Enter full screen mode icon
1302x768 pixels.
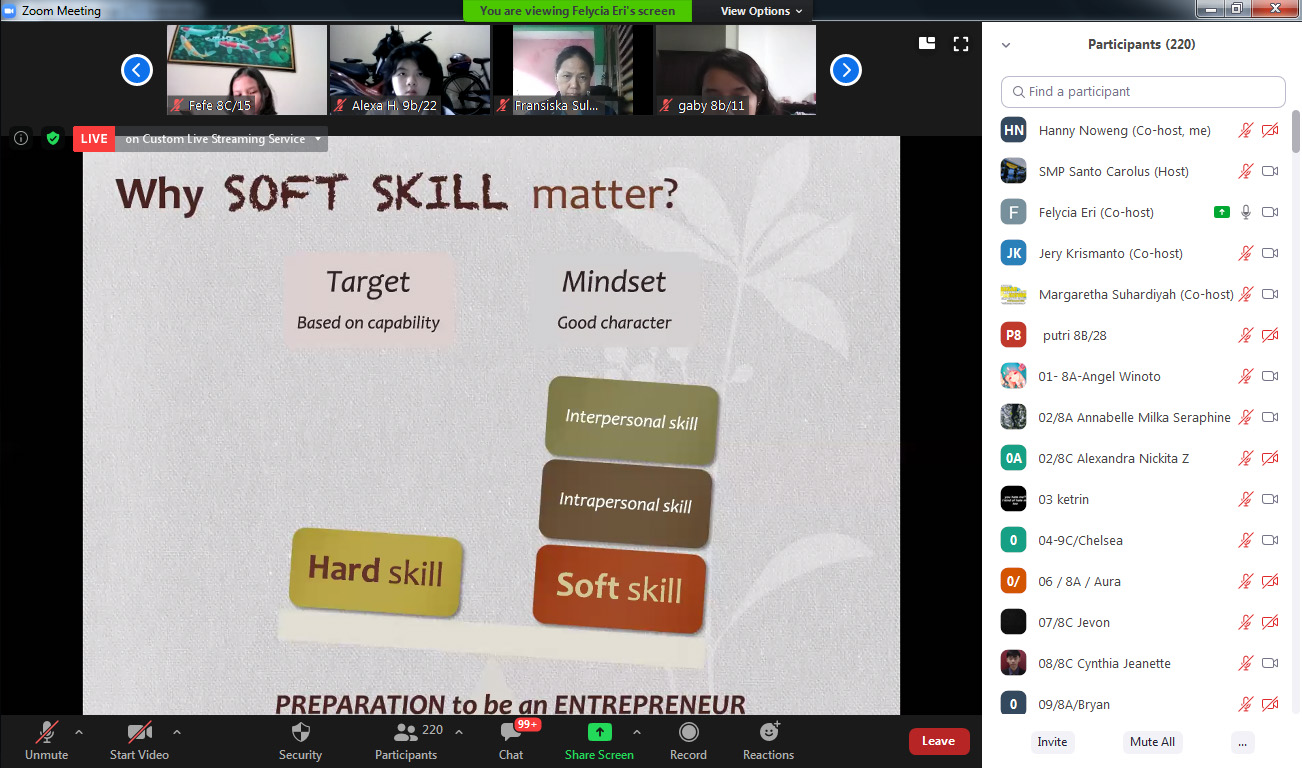tap(961, 43)
